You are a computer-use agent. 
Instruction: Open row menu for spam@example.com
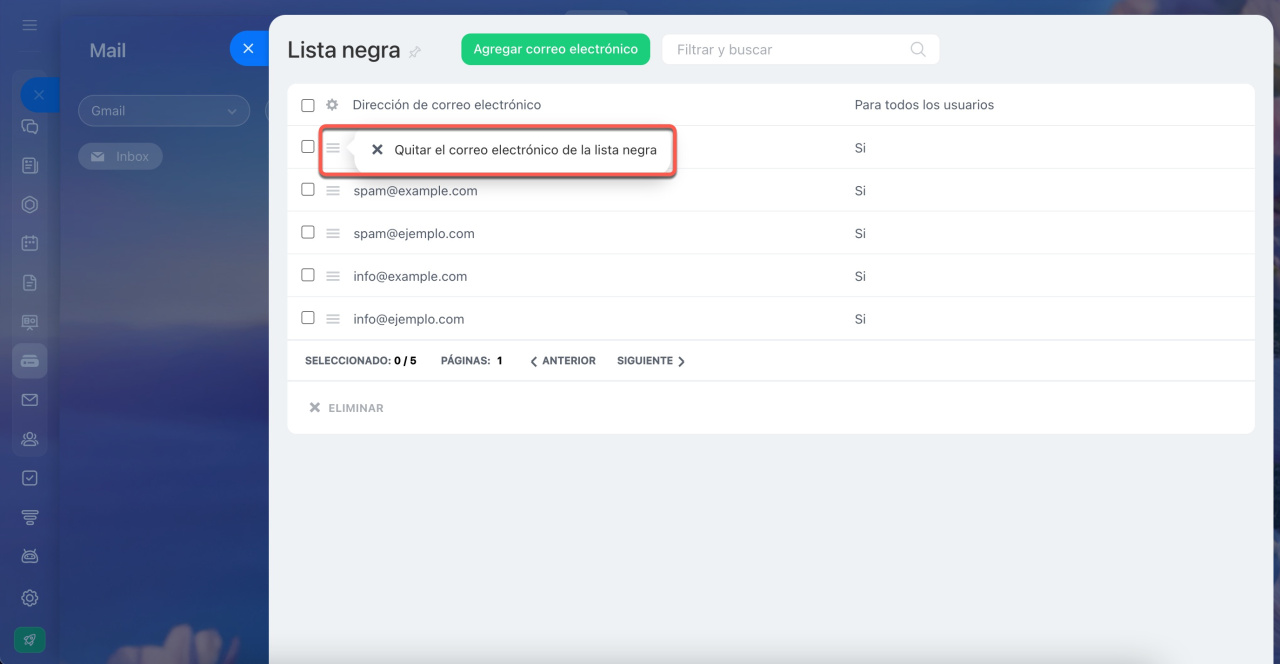(x=333, y=191)
